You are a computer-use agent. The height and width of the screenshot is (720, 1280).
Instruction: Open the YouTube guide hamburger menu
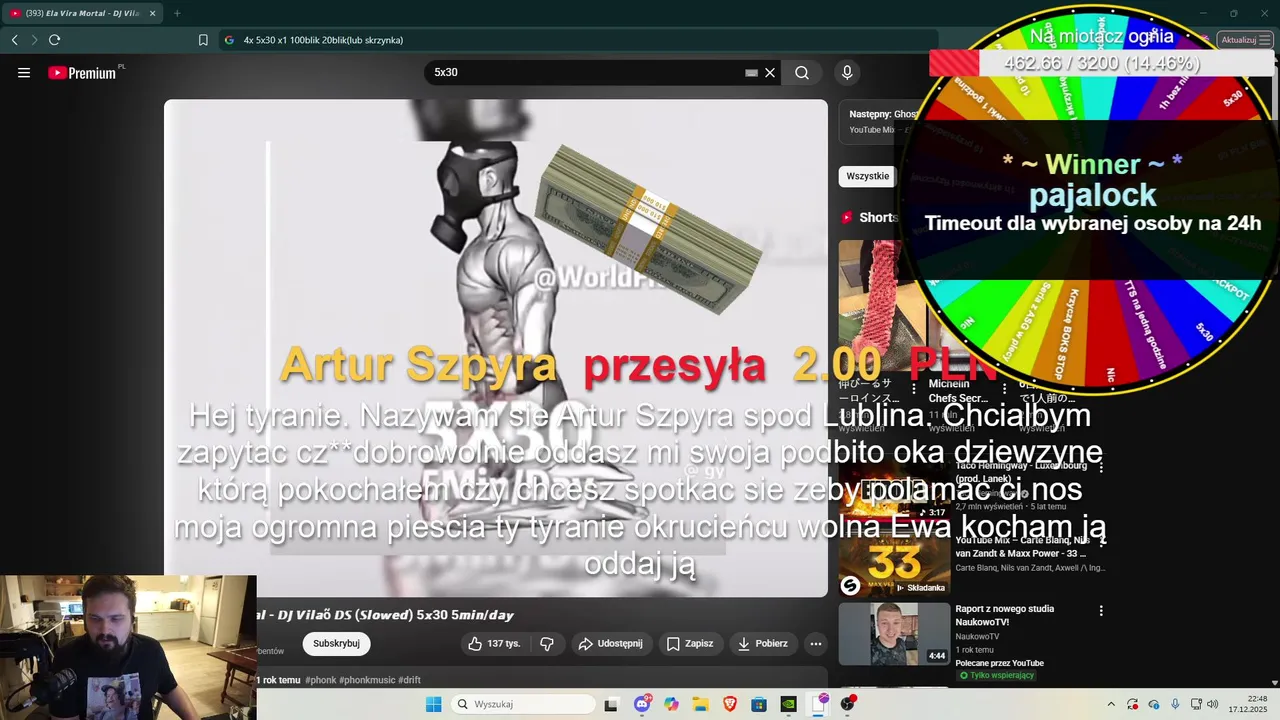(x=24, y=72)
